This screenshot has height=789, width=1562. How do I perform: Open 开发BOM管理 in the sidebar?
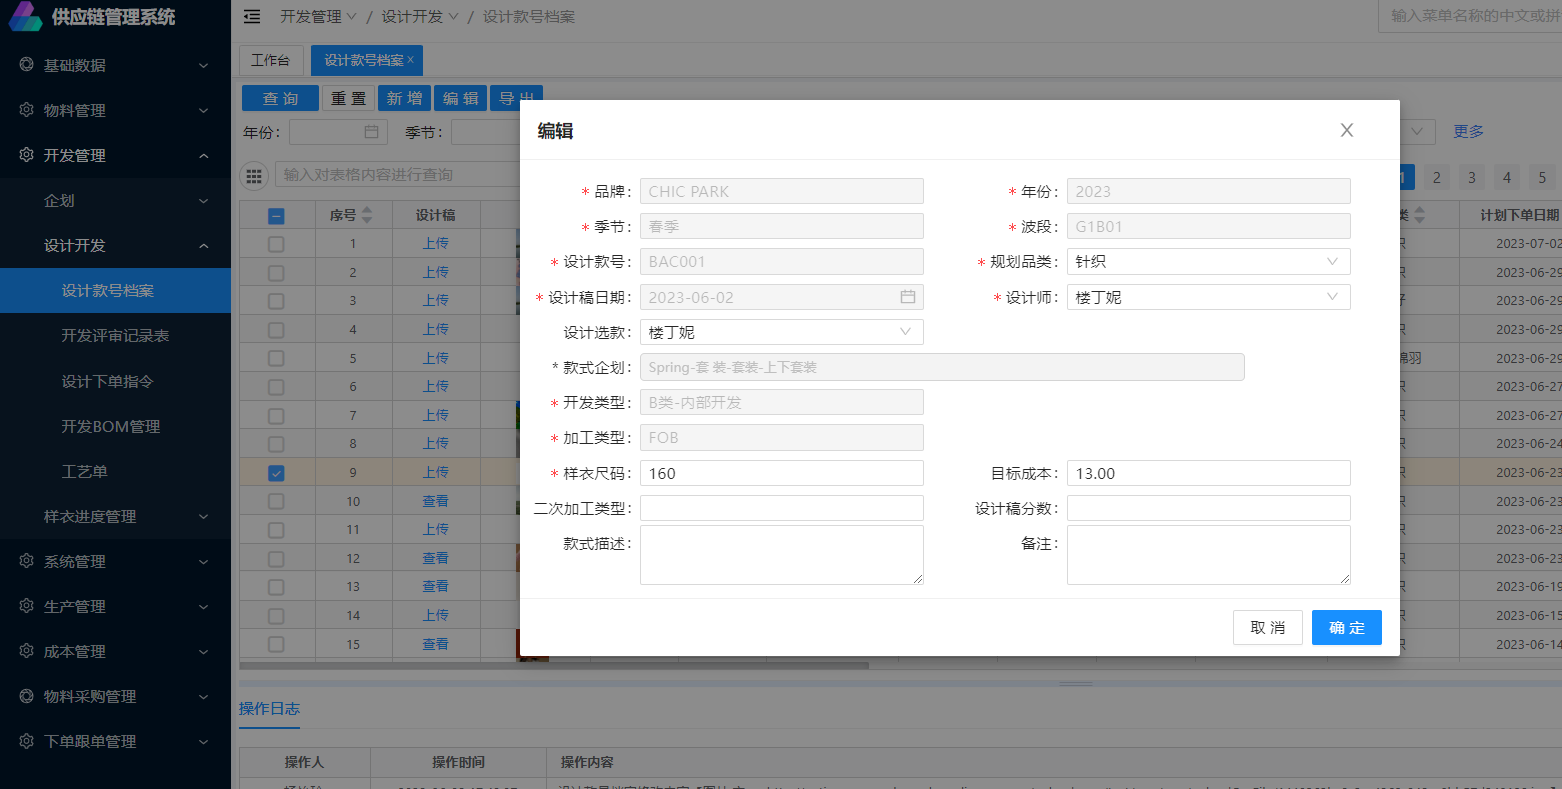point(111,427)
